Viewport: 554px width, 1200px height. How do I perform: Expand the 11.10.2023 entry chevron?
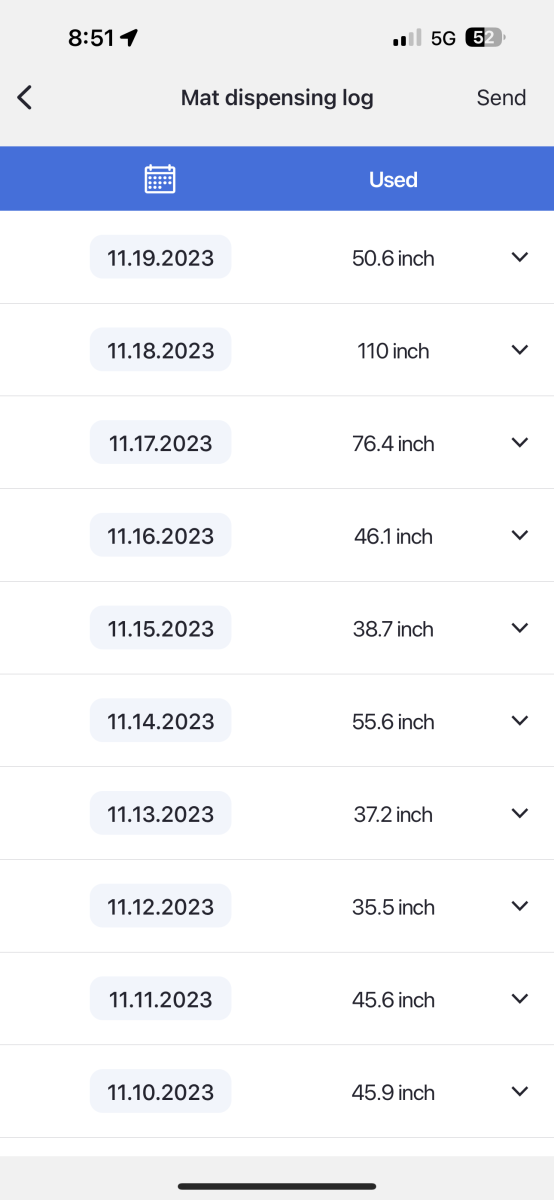tap(519, 1091)
